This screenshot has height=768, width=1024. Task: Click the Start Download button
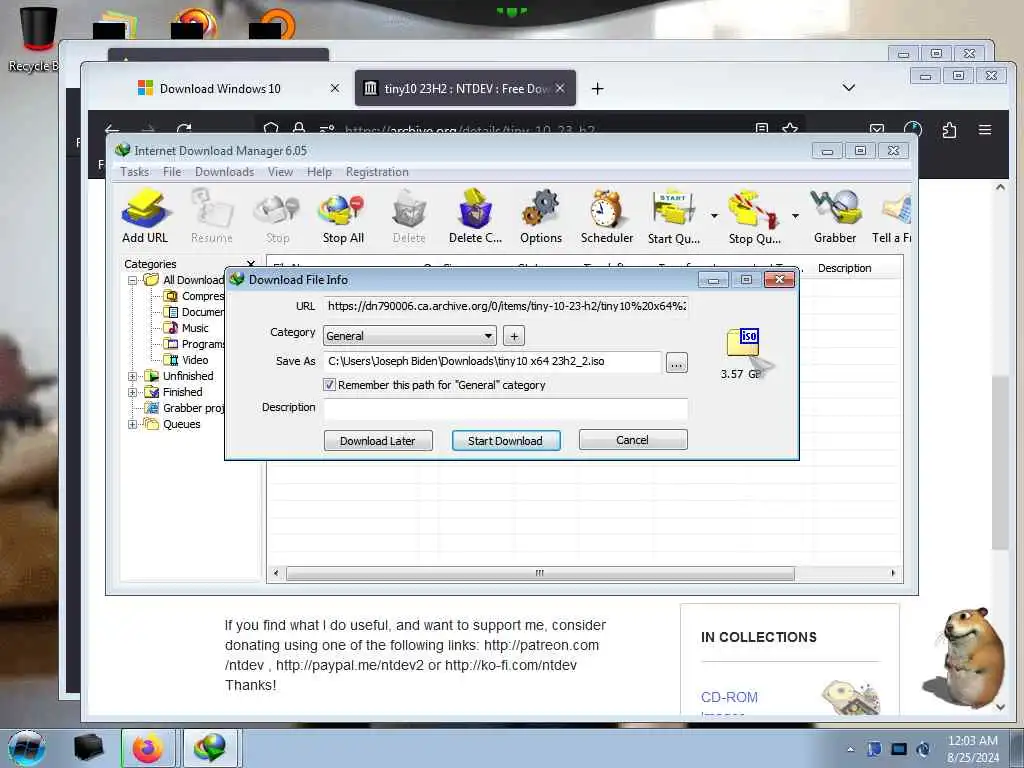505,441
